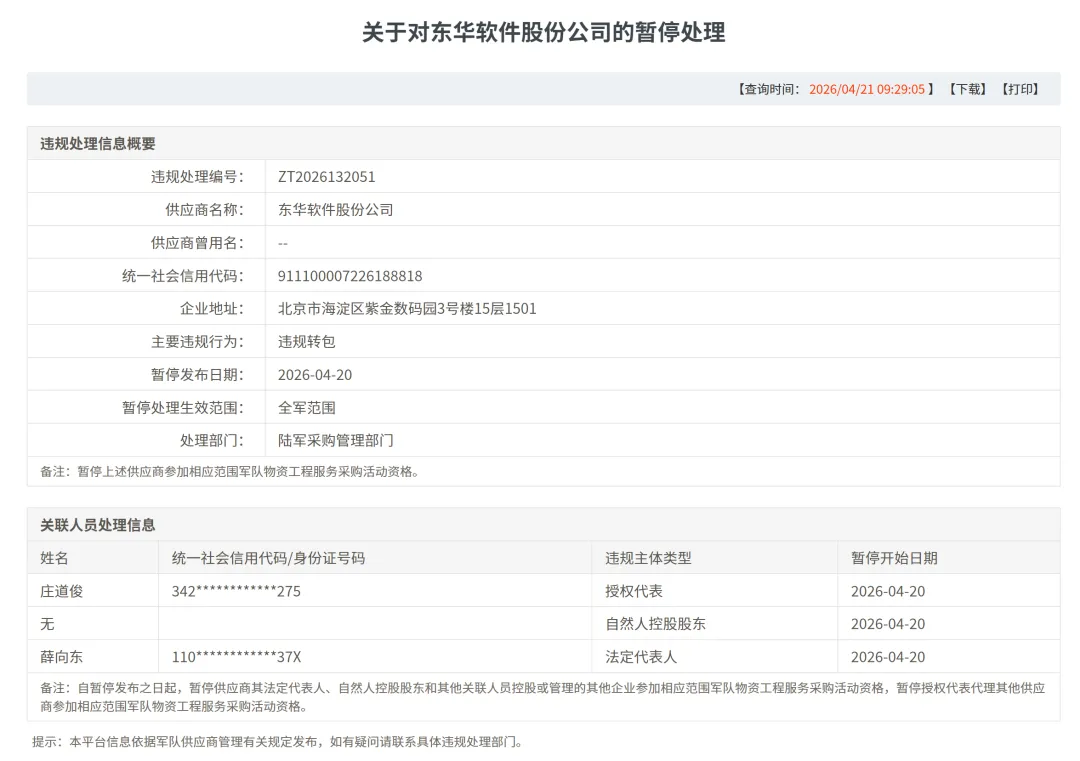Click the name 薛向东
The height and width of the screenshot is (761, 1080).
pos(61,658)
